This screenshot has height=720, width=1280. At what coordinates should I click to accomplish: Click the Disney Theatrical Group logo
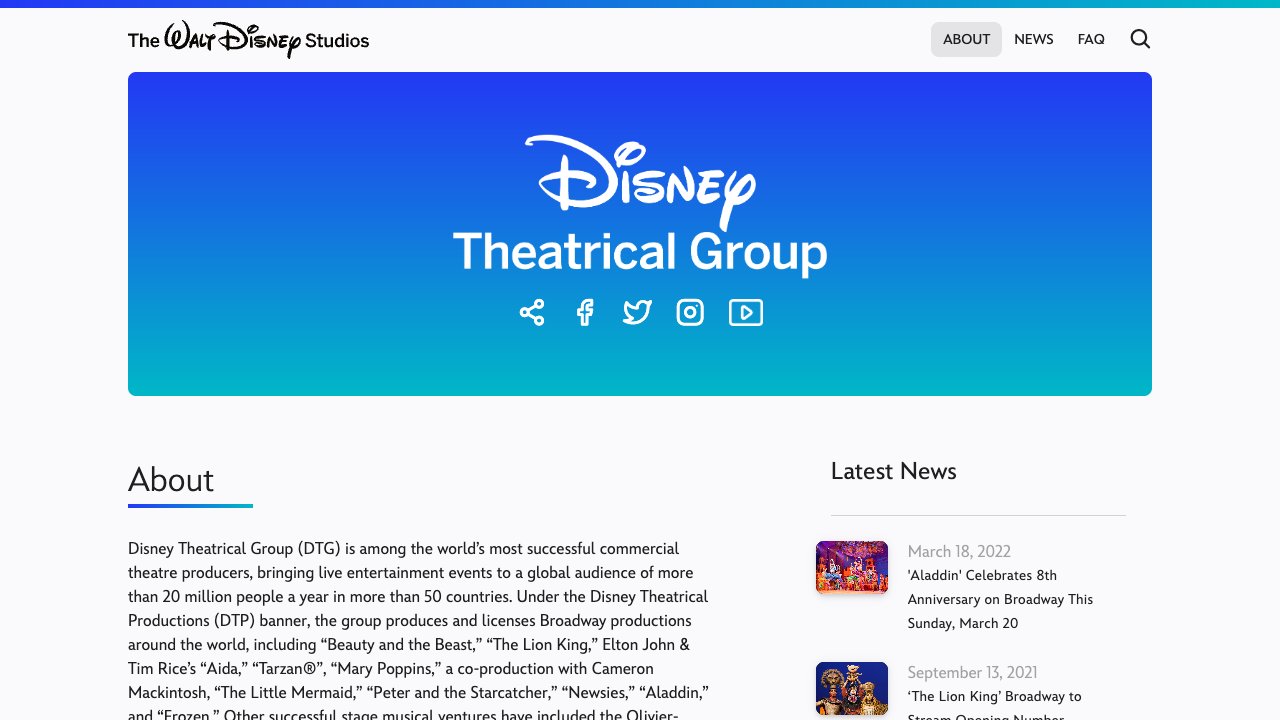click(x=640, y=205)
